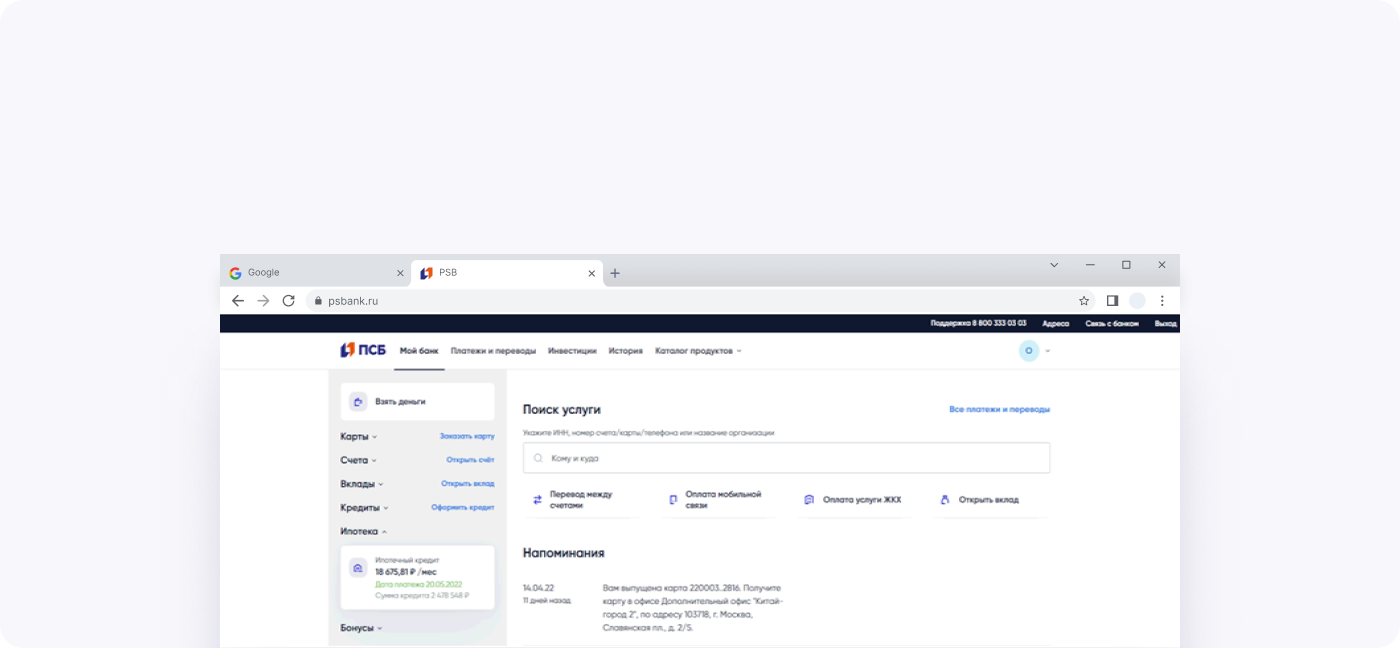The image size is (1400, 648).
Task: Switch to the Google browser tab
Action: click(x=310, y=273)
